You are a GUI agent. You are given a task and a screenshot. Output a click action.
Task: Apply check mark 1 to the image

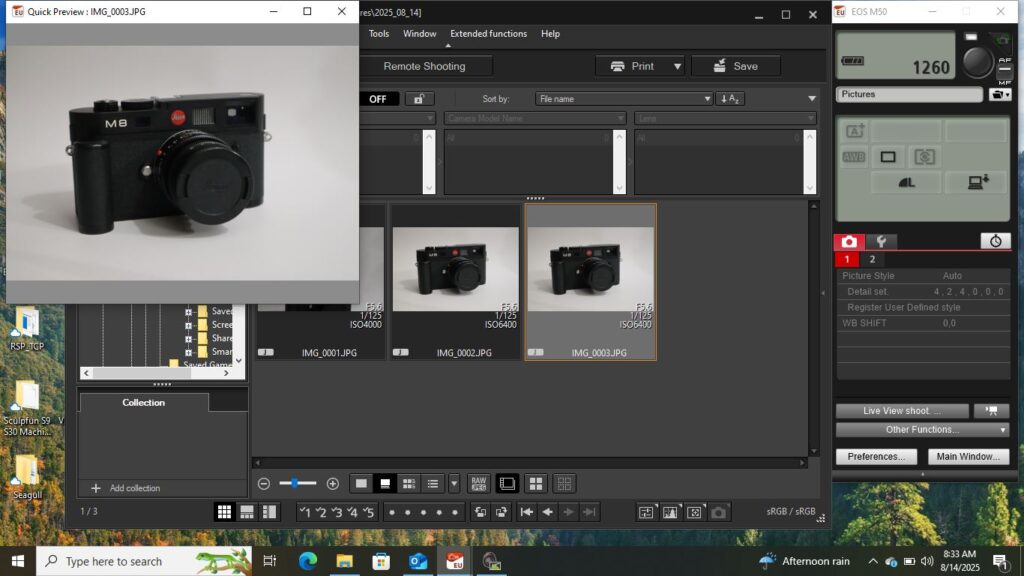[x=305, y=513]
